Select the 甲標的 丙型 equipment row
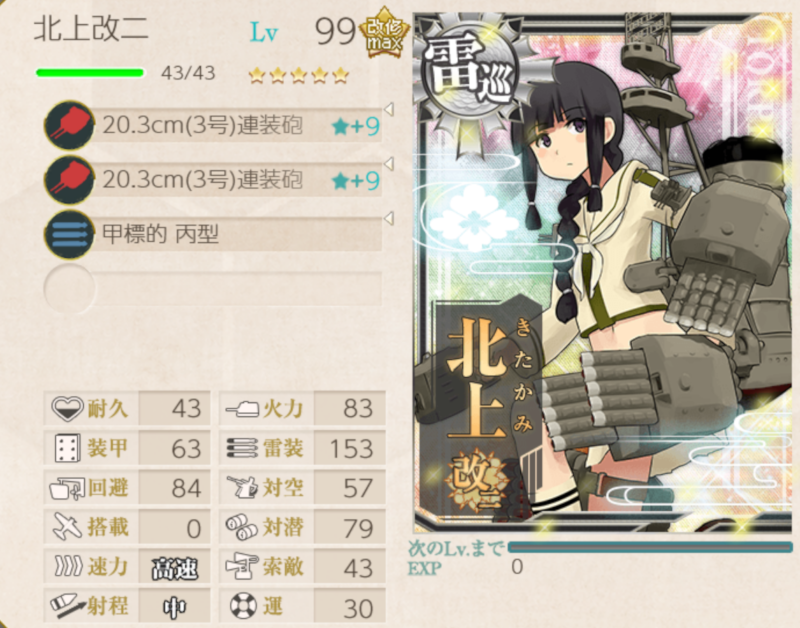The image size is (800, 628). click(213, 234)
